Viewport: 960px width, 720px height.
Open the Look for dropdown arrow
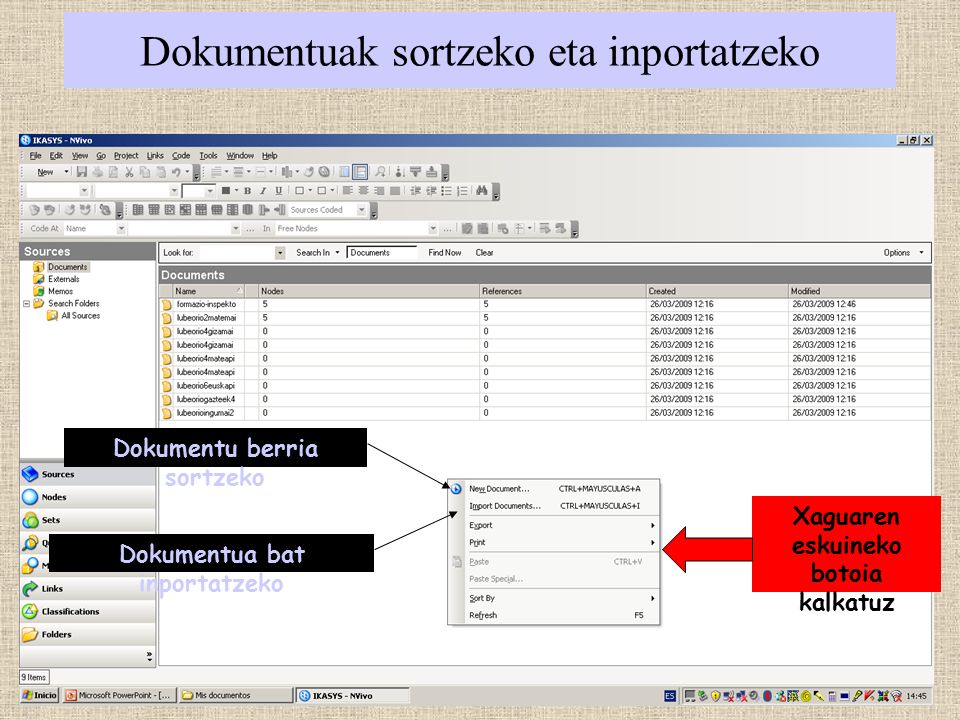click(x=280, y=253)
